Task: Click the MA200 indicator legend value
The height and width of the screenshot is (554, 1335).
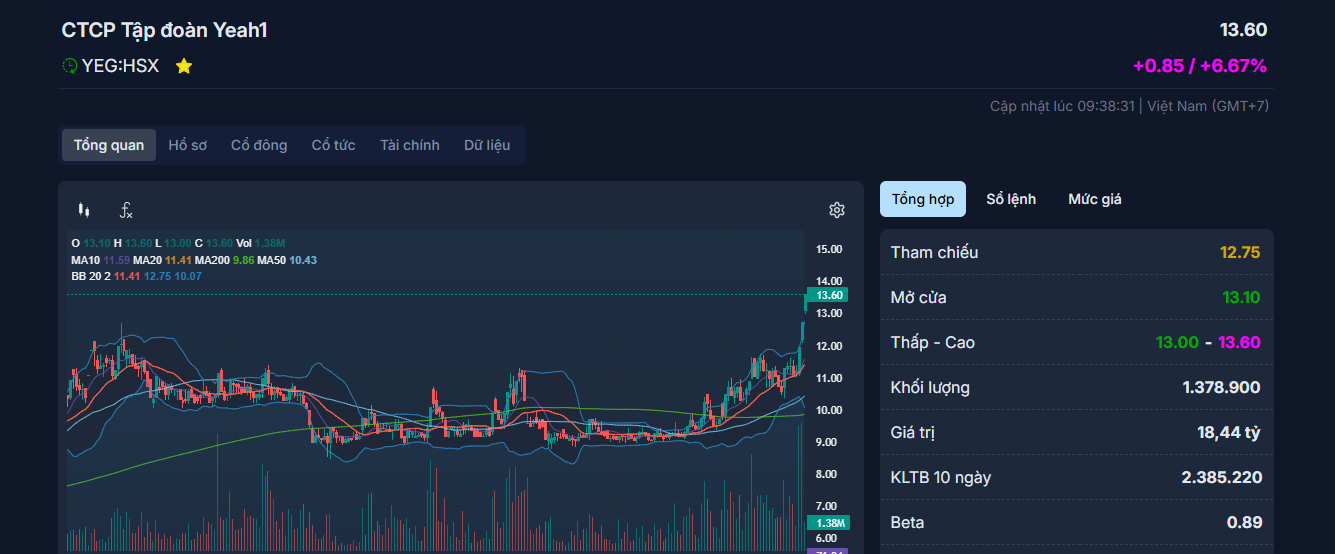Action: pos(243,260)
